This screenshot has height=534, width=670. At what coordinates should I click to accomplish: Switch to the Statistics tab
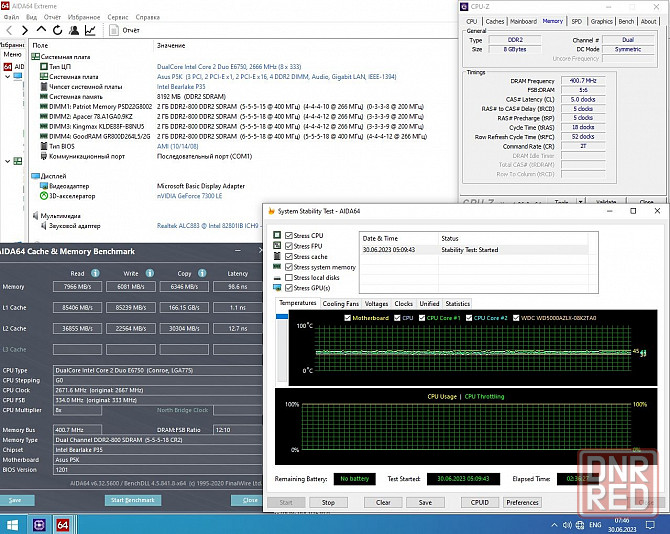click(458, 304)
